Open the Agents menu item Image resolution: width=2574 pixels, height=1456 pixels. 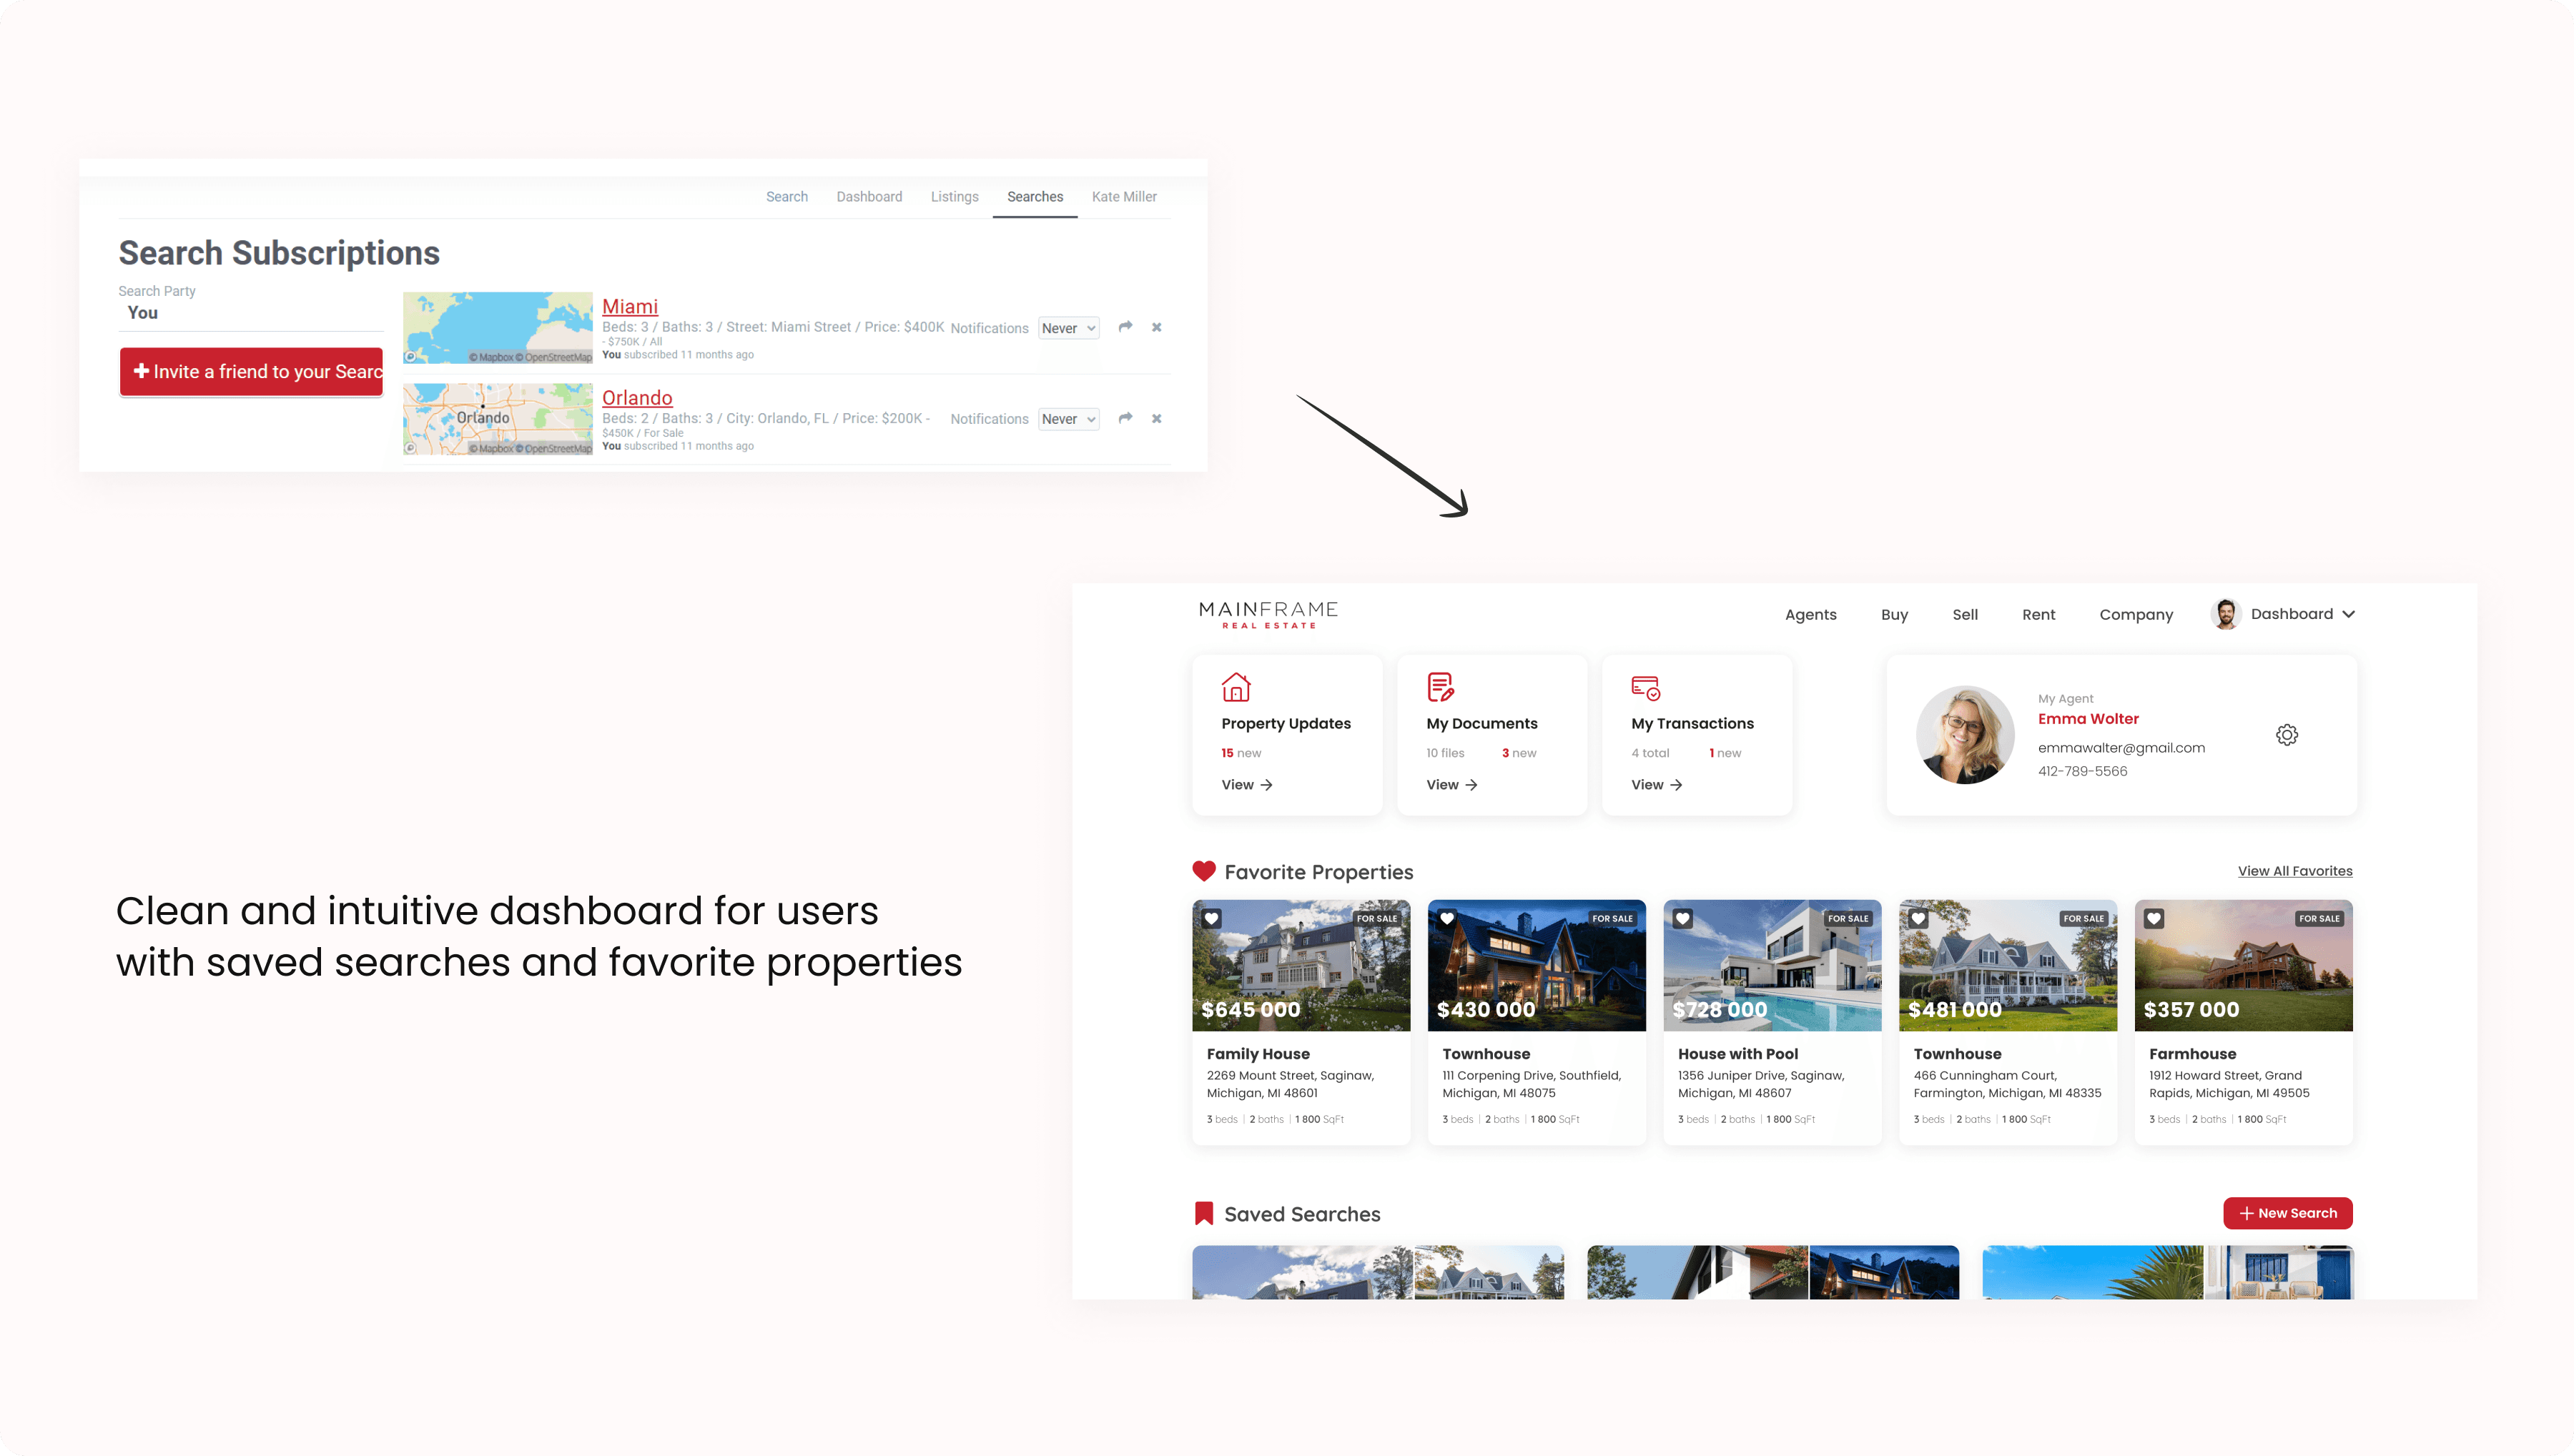(1810, 615)
